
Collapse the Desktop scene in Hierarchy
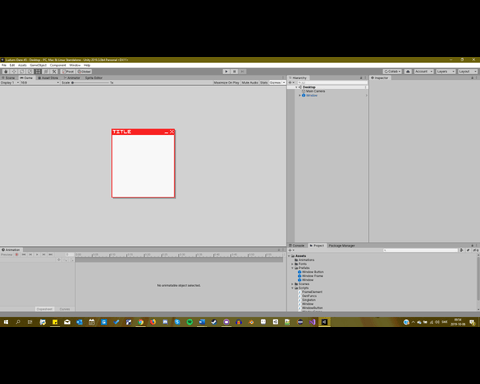pyautogui.click(x=296, y=87)
